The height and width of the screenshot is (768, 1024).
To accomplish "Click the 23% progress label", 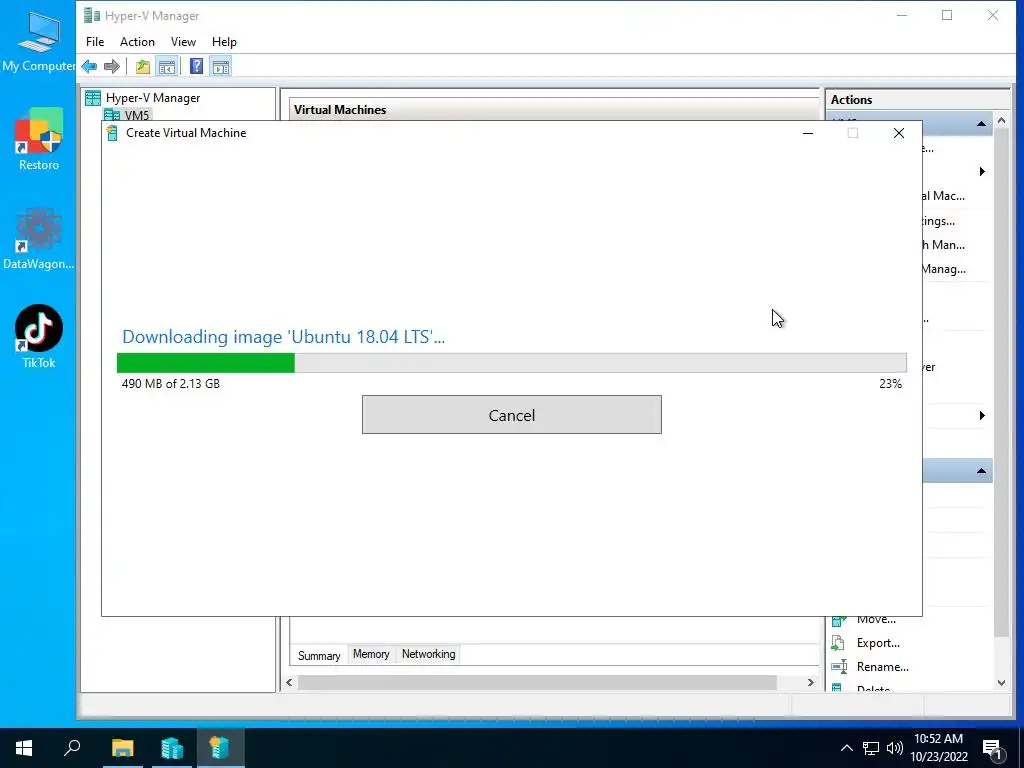I will click(x=890, y=384).
